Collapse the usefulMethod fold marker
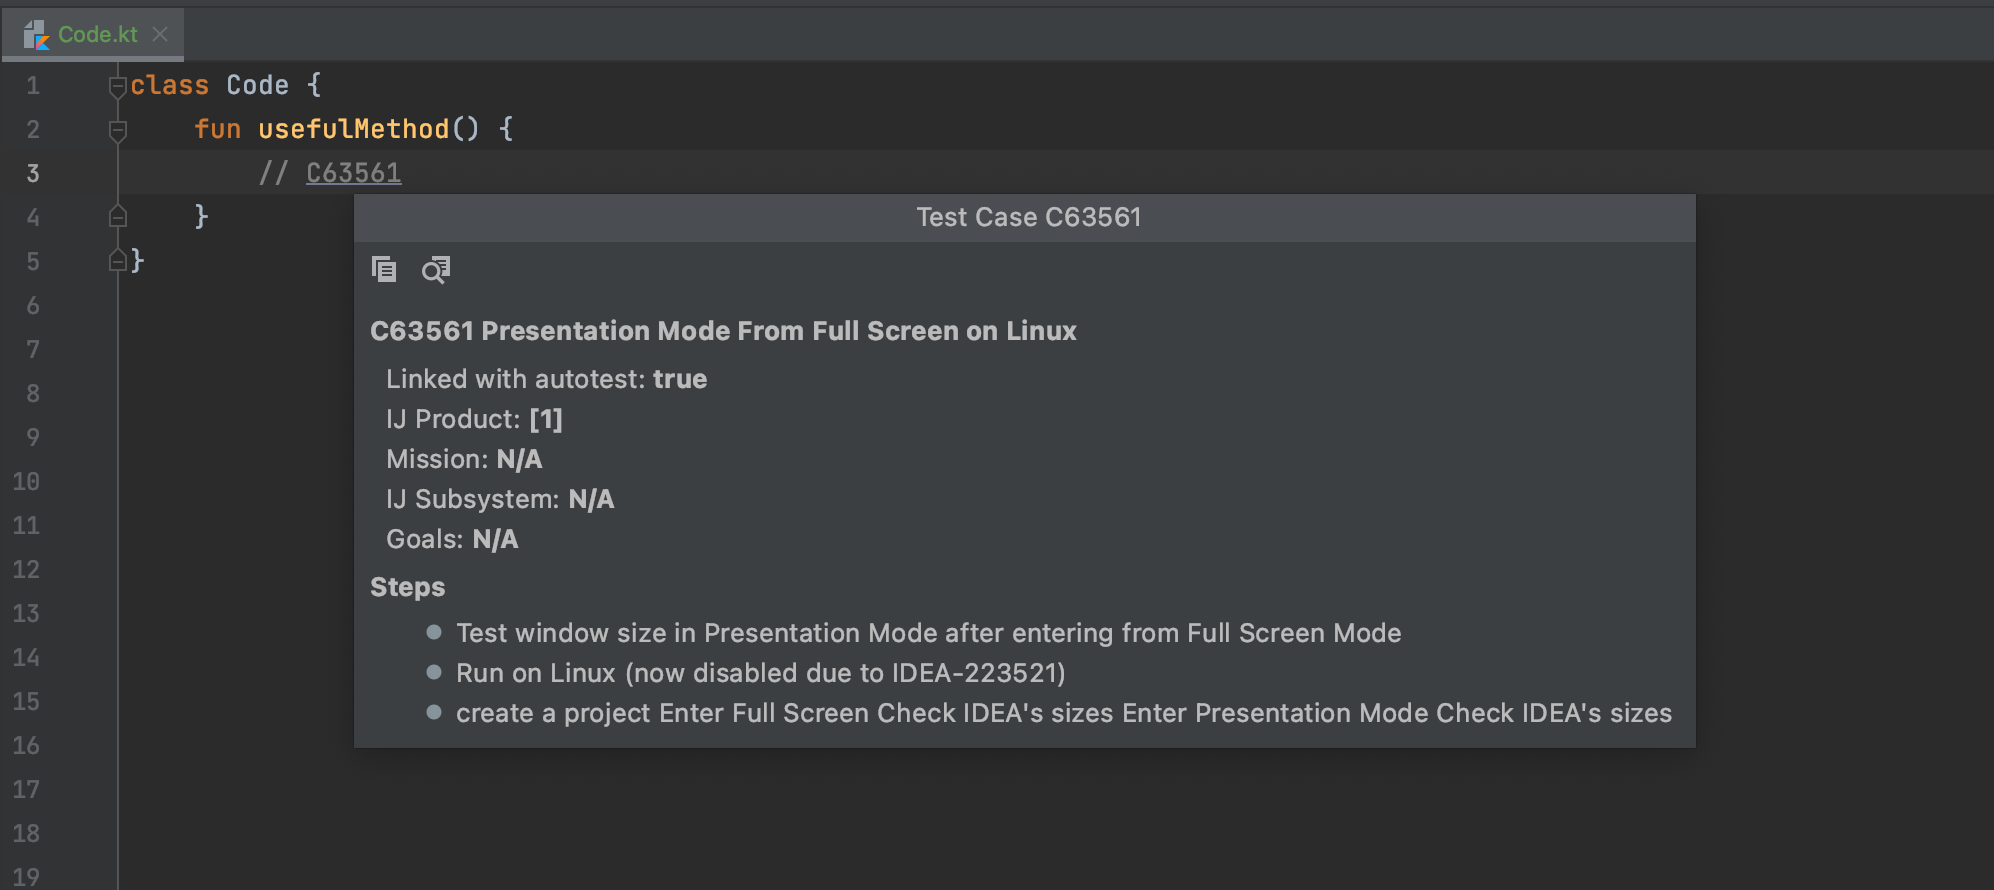 (x=117, y=130)
